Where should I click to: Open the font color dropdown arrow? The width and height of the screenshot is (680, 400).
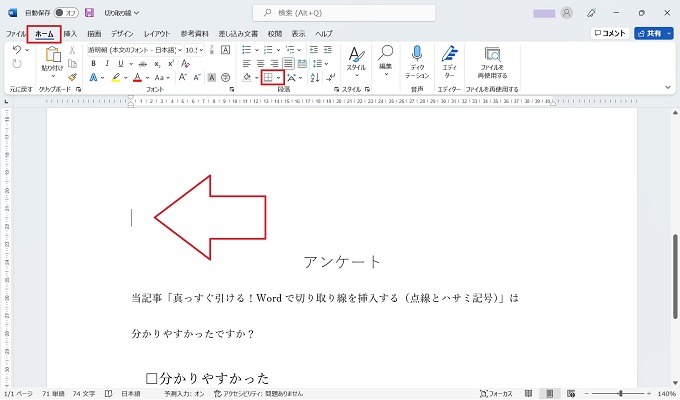[x=147, y=78]
